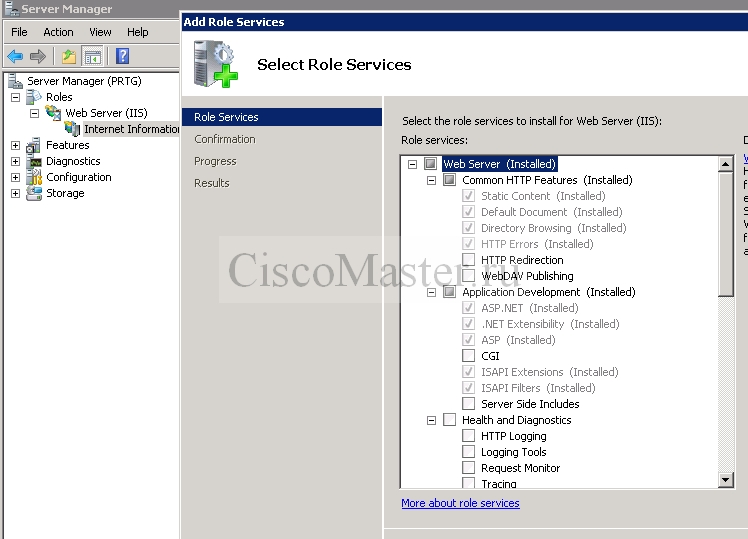Click the Up one level folder icon
The image size is (748, 539).
tap(69, 56)
